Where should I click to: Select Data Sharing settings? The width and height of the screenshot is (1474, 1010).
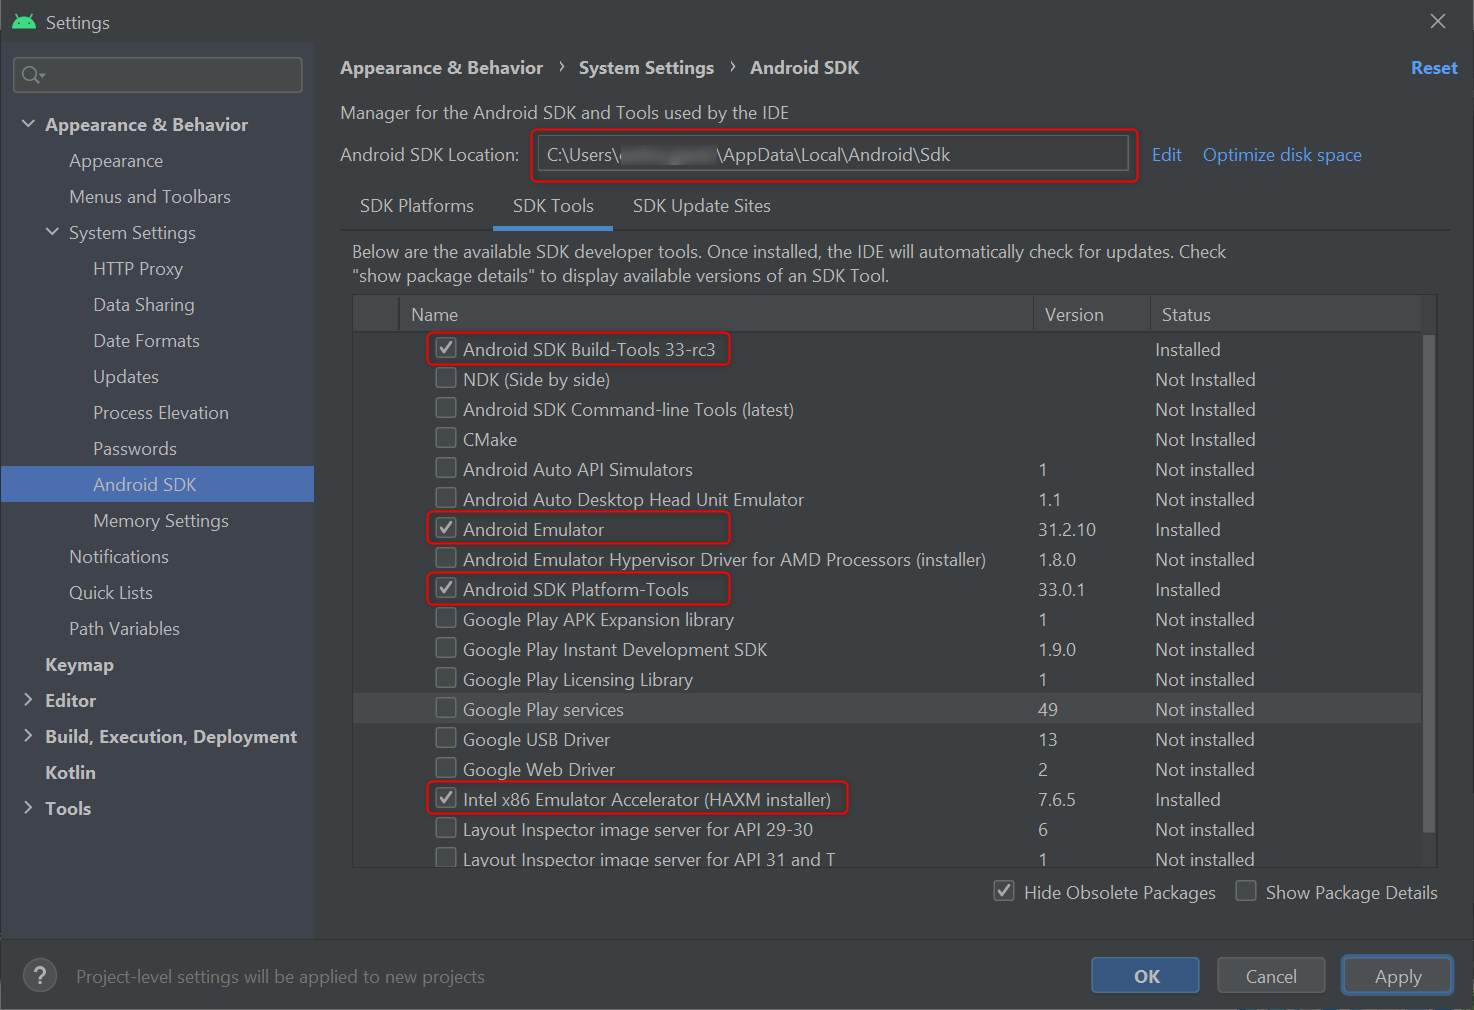(x=144, y=305)
